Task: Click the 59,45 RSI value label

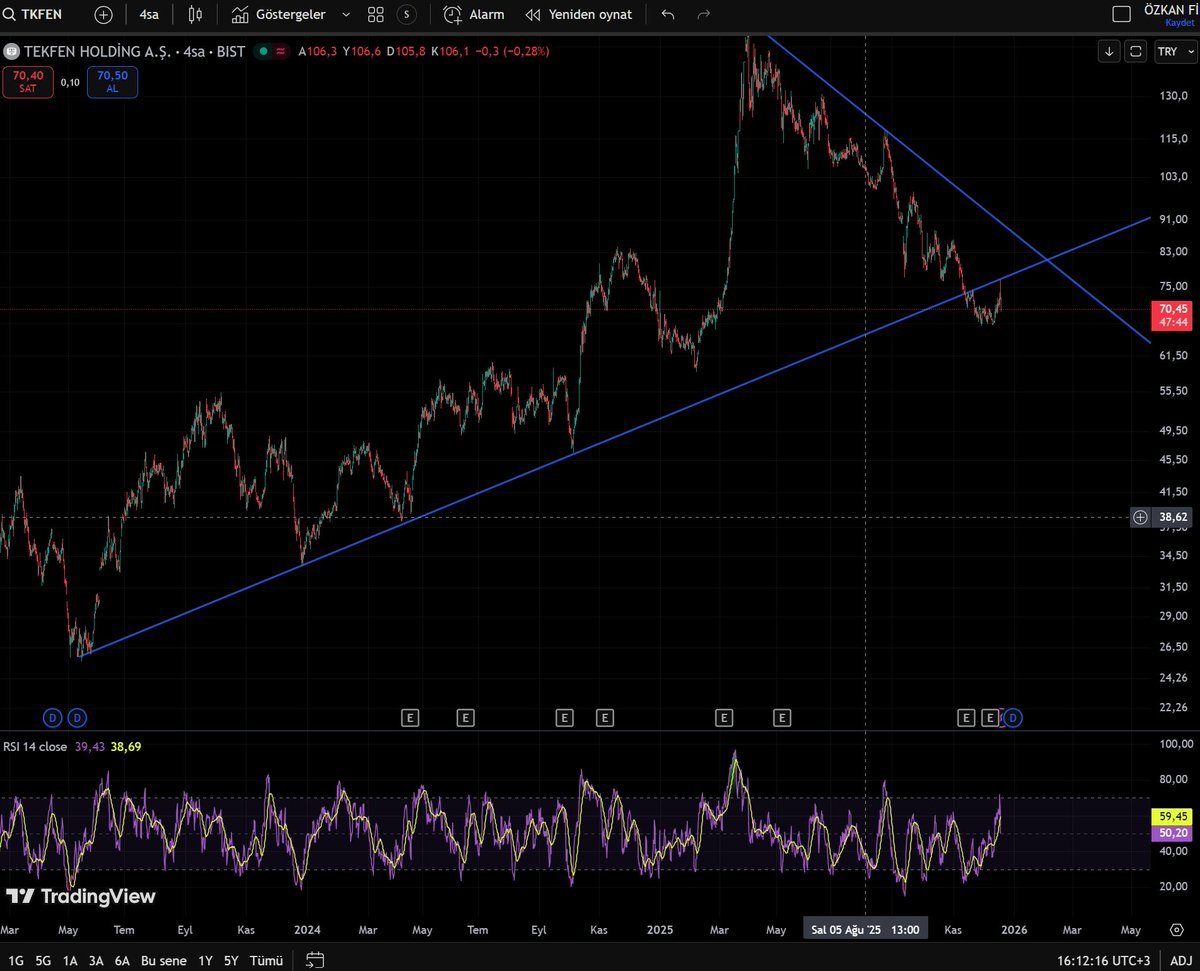Action: [1172, 815]
